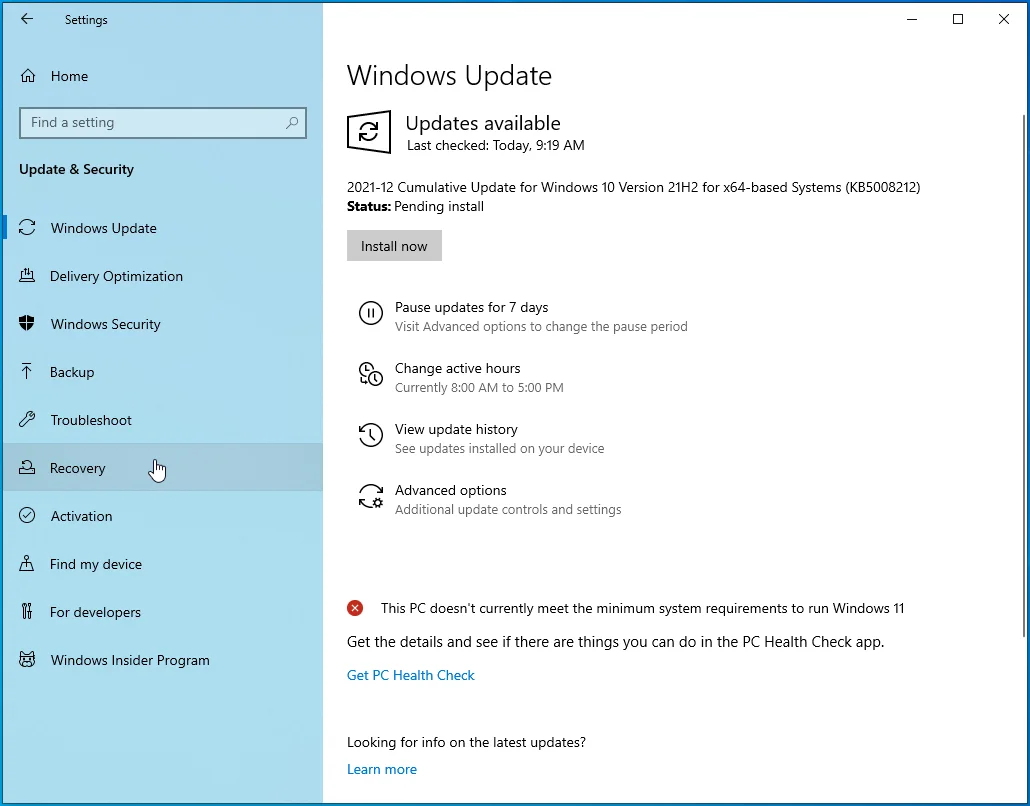Click the Advanced options gear-sync icon
The height and width of the screenshot is (806, 1030).
370,496
